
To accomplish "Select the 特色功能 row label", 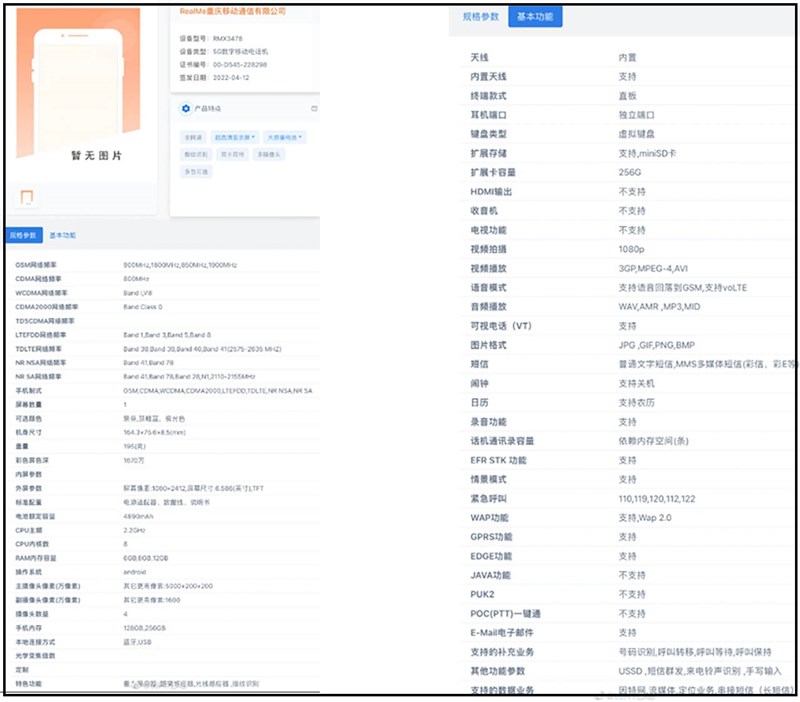I will click(29, 684).
